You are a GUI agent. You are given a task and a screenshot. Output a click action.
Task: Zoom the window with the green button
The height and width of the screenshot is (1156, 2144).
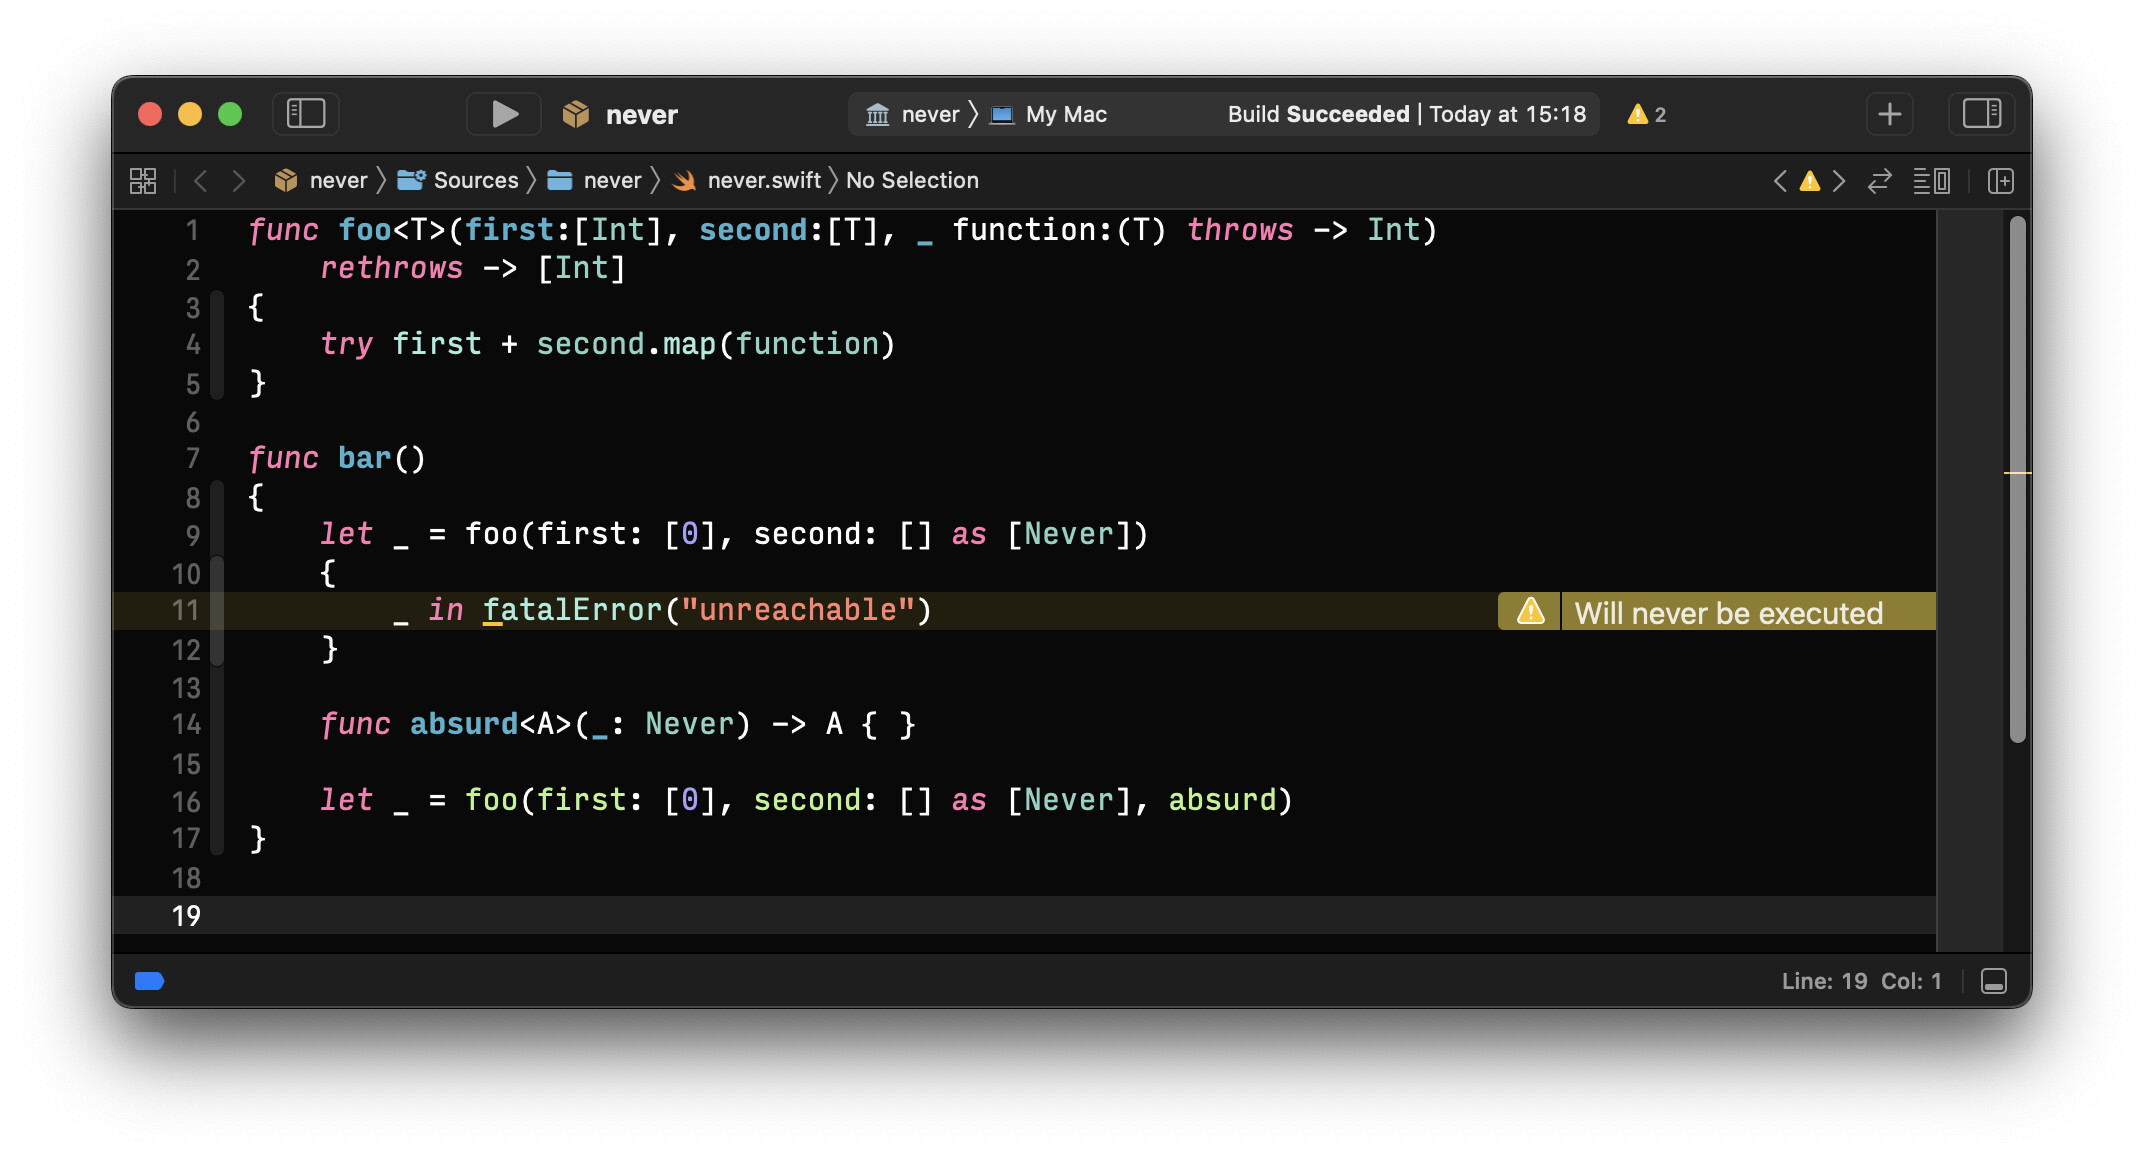(x=230, y=114)
